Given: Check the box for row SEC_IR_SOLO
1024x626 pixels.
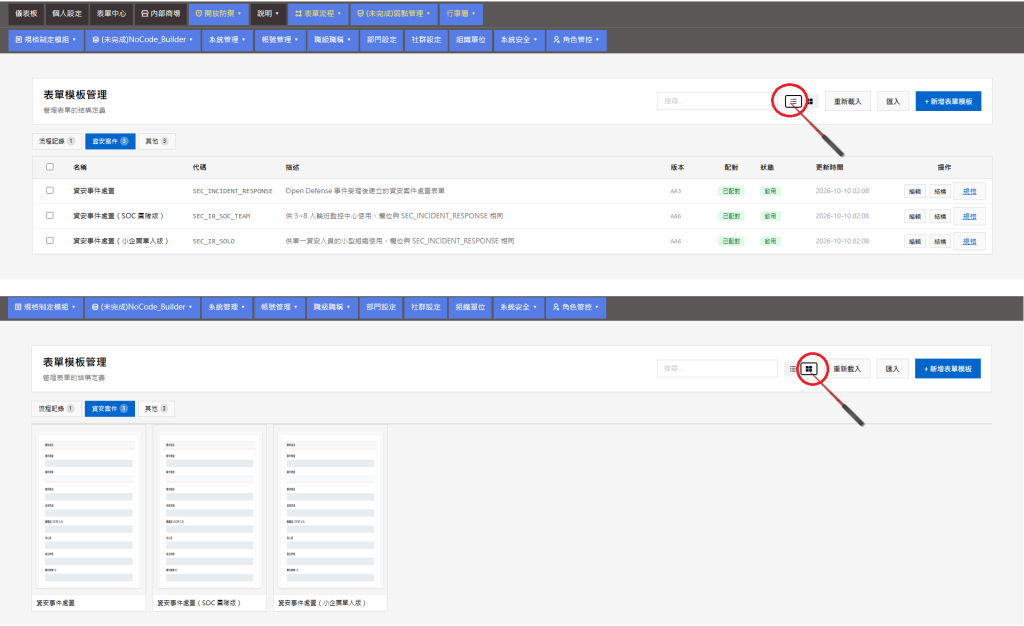Looking at the screenshot, I should pyautogui.click(x=50, y=240).
